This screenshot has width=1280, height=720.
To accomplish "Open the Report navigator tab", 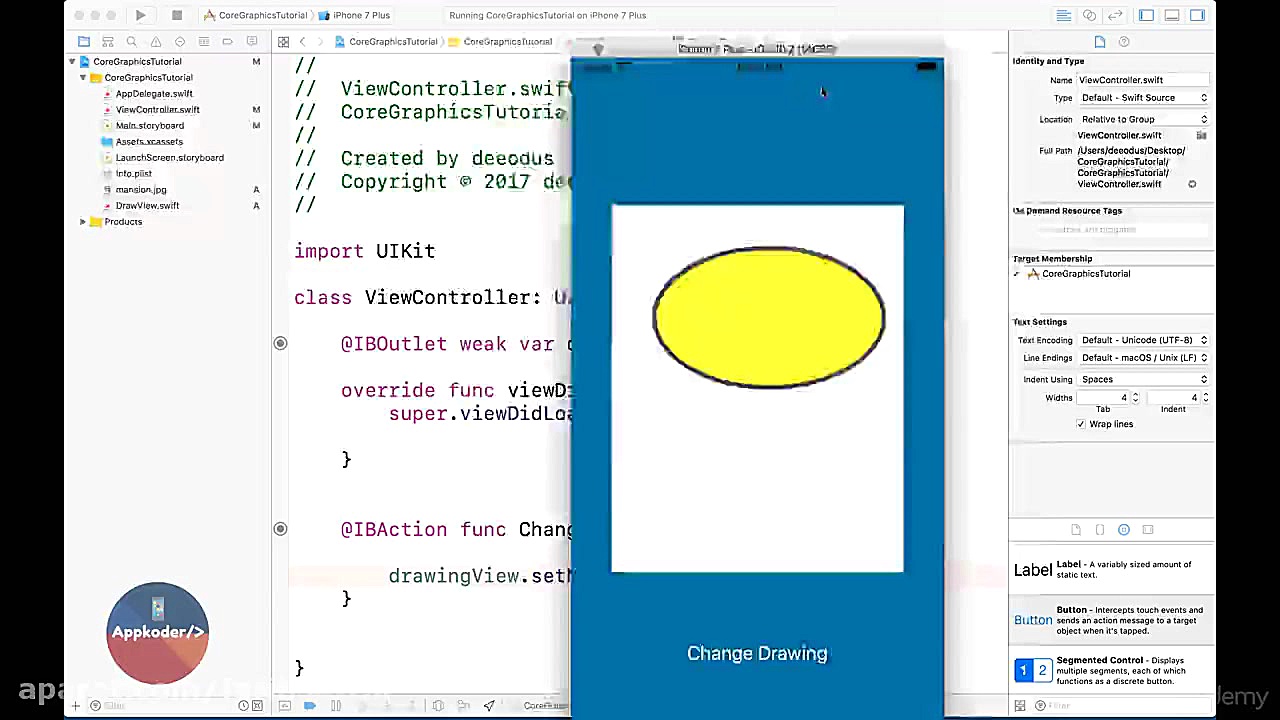I will 252,41.
